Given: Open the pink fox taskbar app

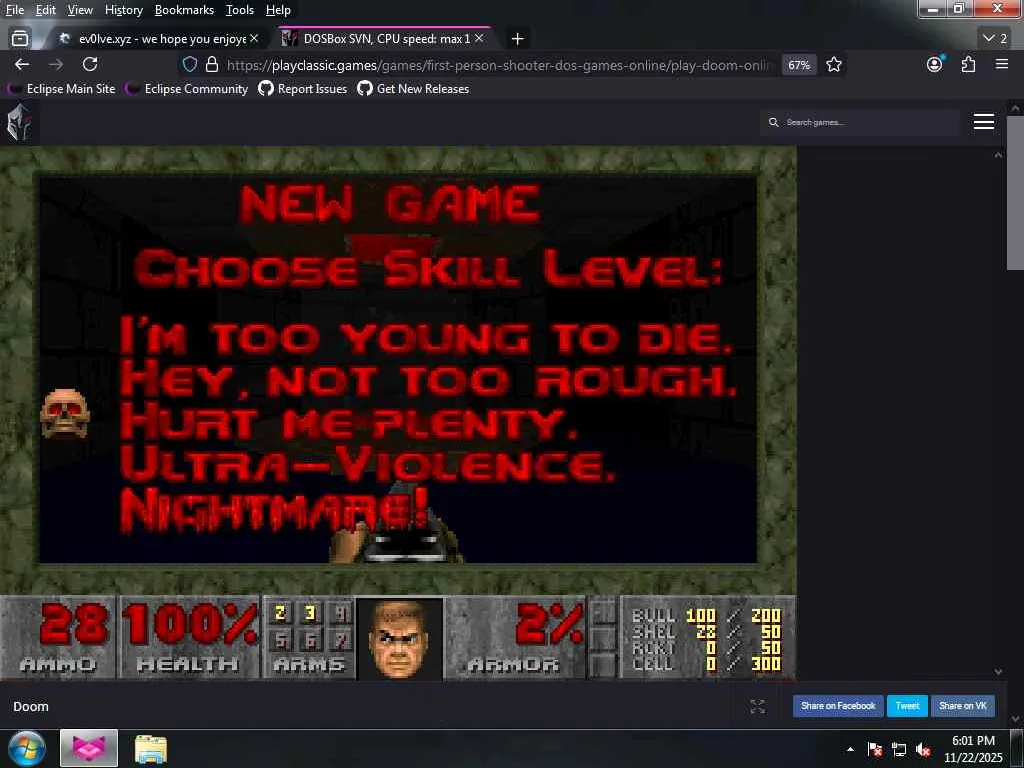Looking at the screenshot, I should click(89, 748).
